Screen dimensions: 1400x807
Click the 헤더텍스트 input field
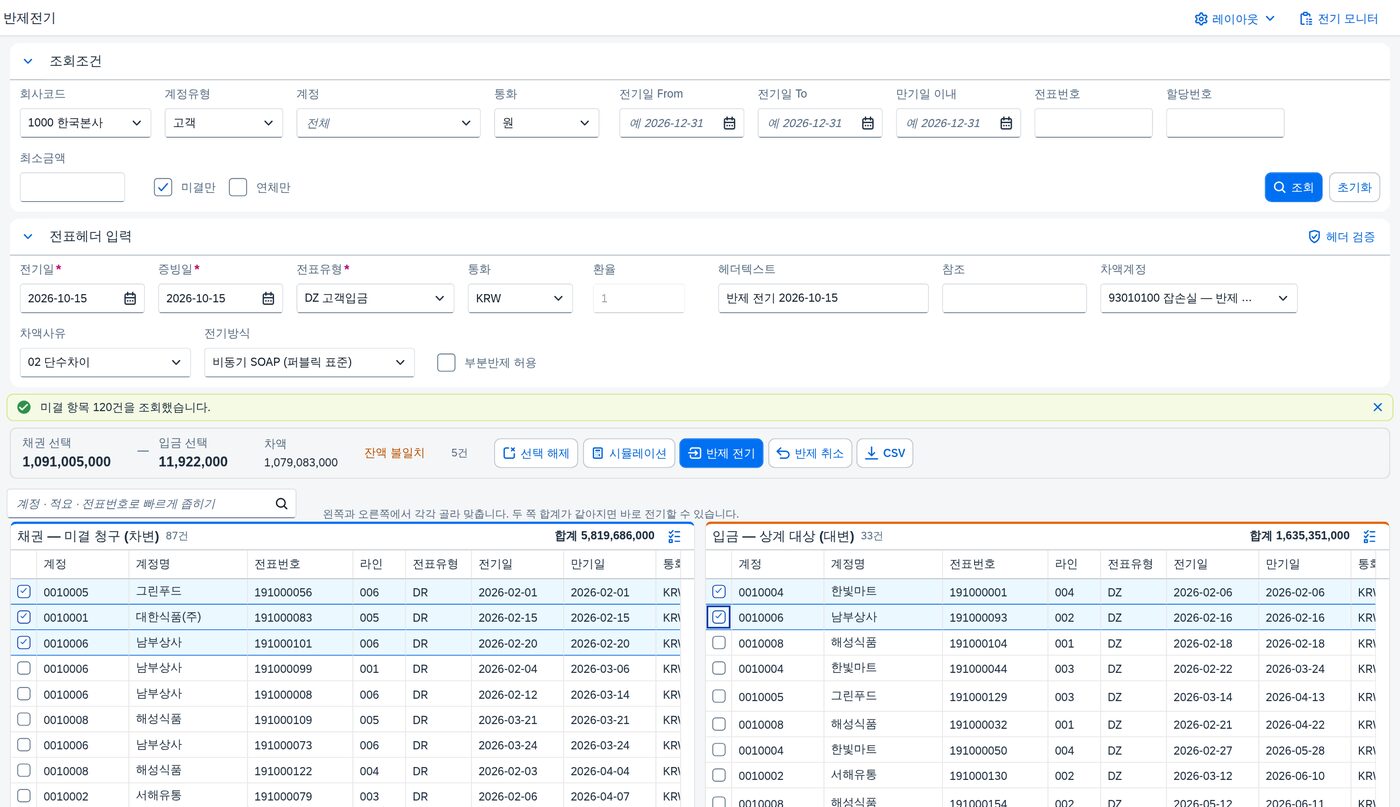[x=823, y=298]
